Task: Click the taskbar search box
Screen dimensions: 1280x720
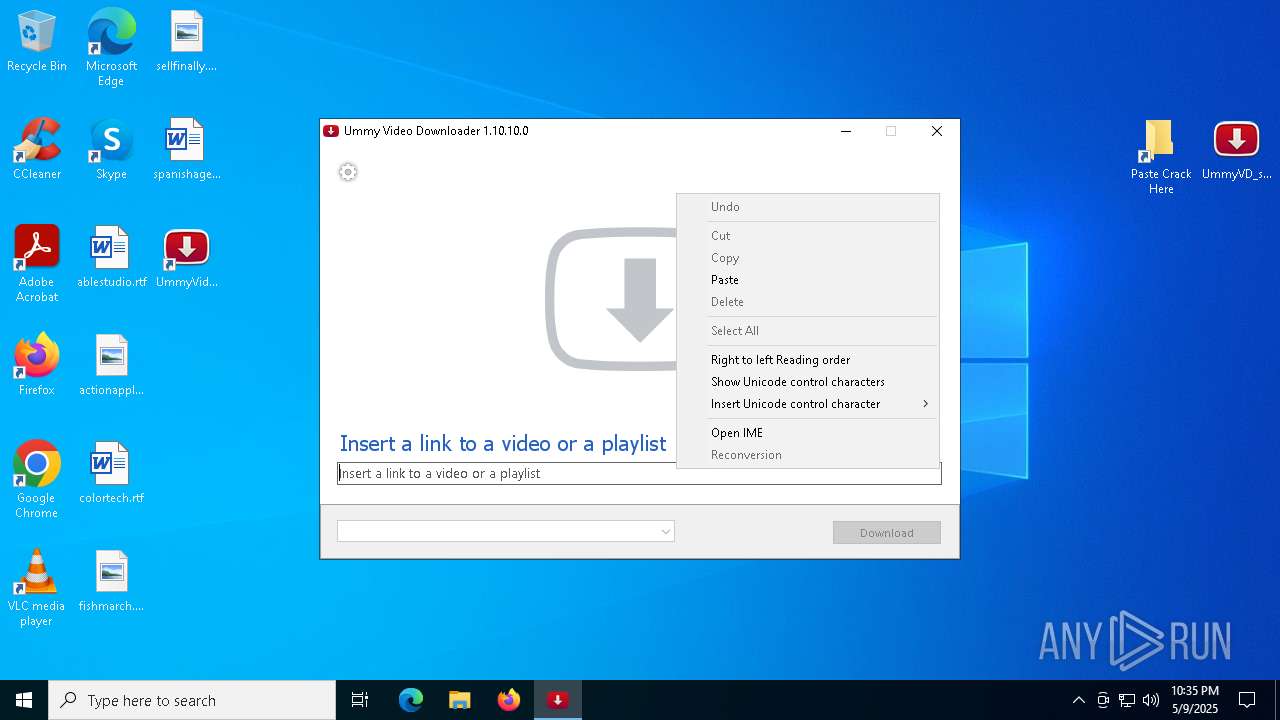Action: tap(192, 700)
